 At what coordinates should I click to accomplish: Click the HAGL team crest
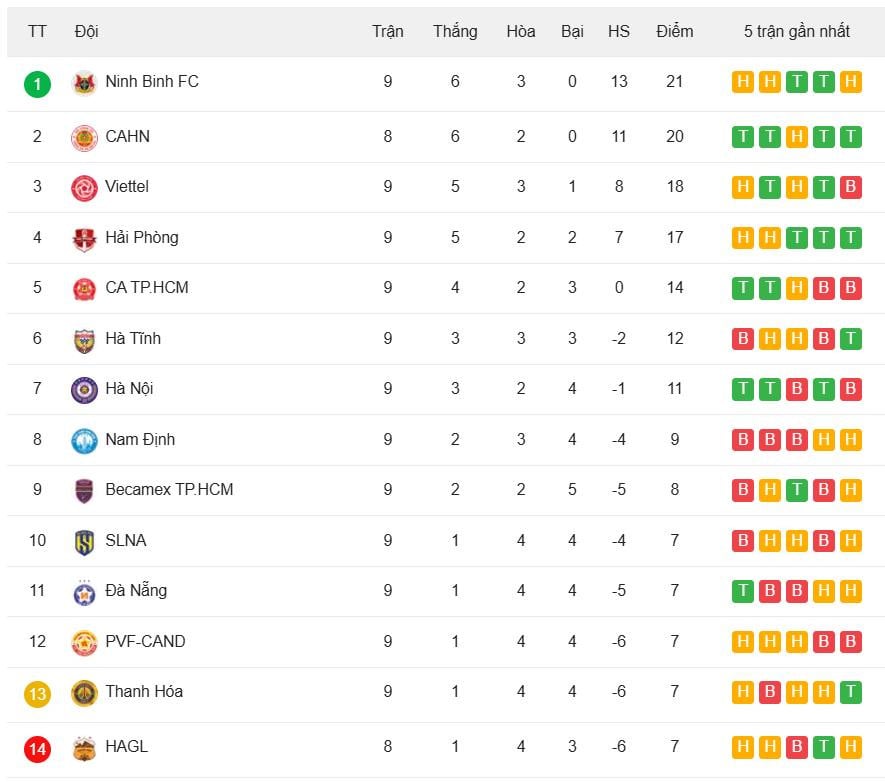84,747
